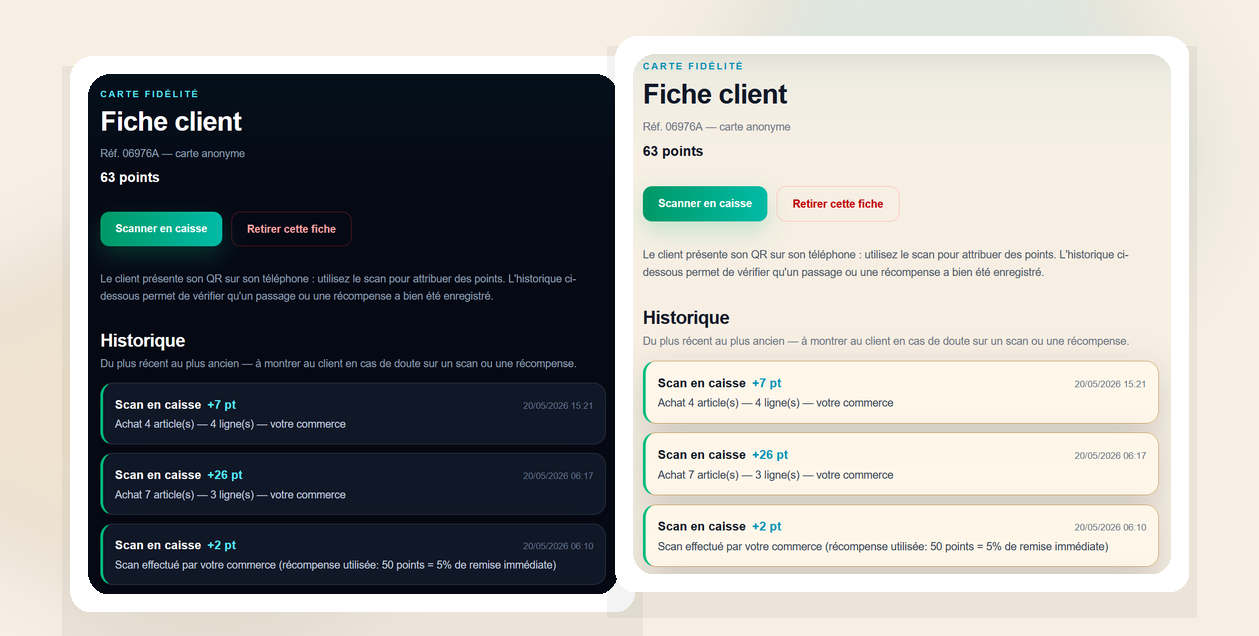1259x636 pixels.
Task: Click Le client présente paragraph in dark card
Action: tap(338, 287)
